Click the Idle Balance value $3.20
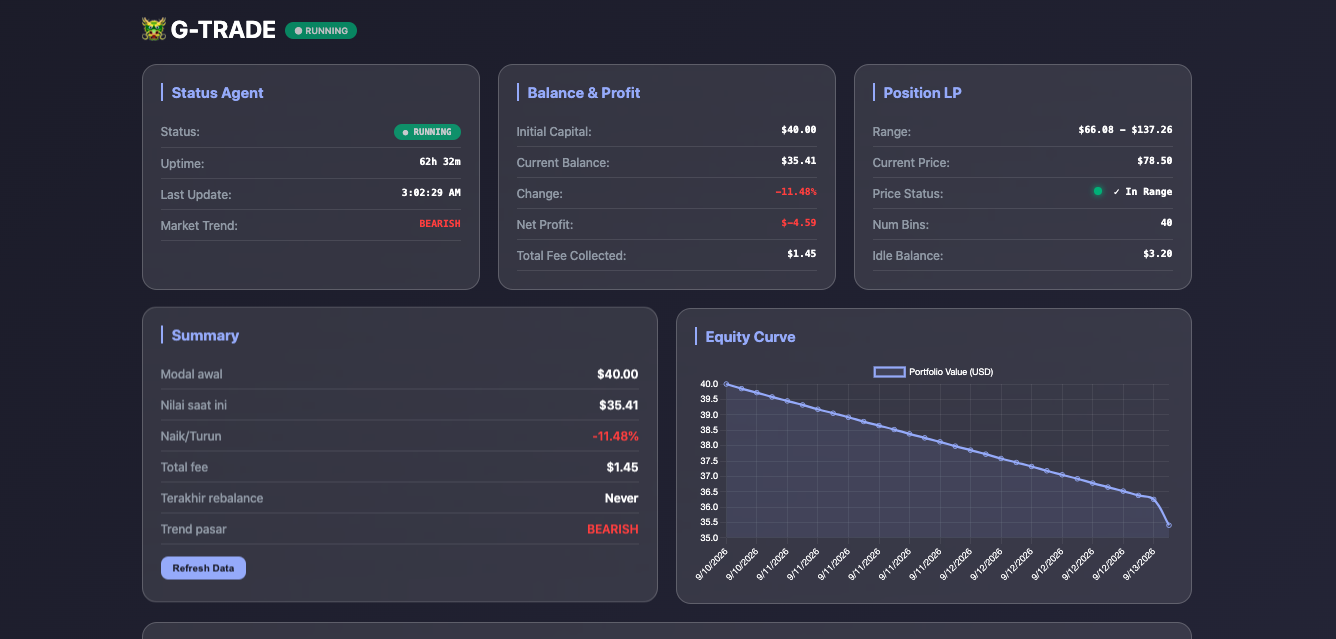Screen dimensions: 1336x639 coord(1158,255)
